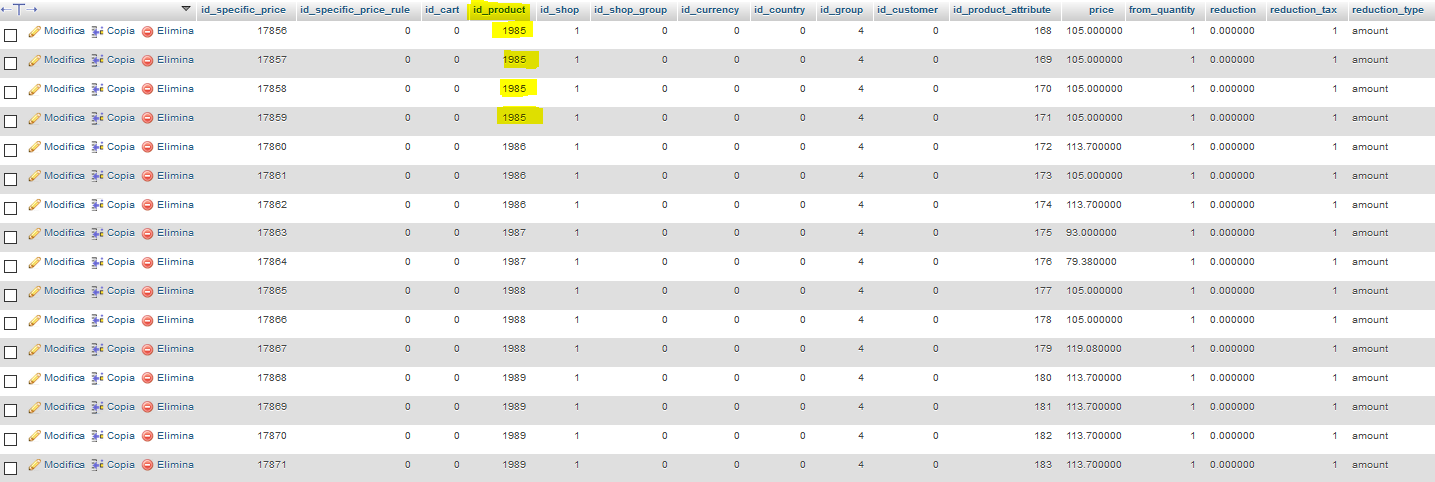Click the id_product_attribute value 183
Screen dimensions: 1435x482
(1043, 465)
